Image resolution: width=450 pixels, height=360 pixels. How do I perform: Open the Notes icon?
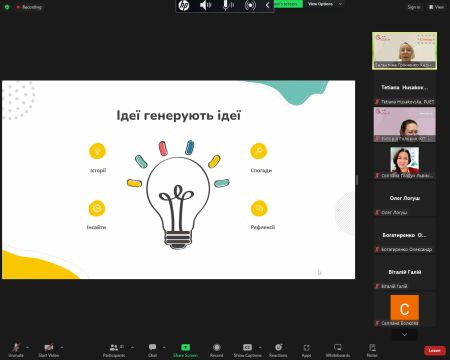point(372,347)
